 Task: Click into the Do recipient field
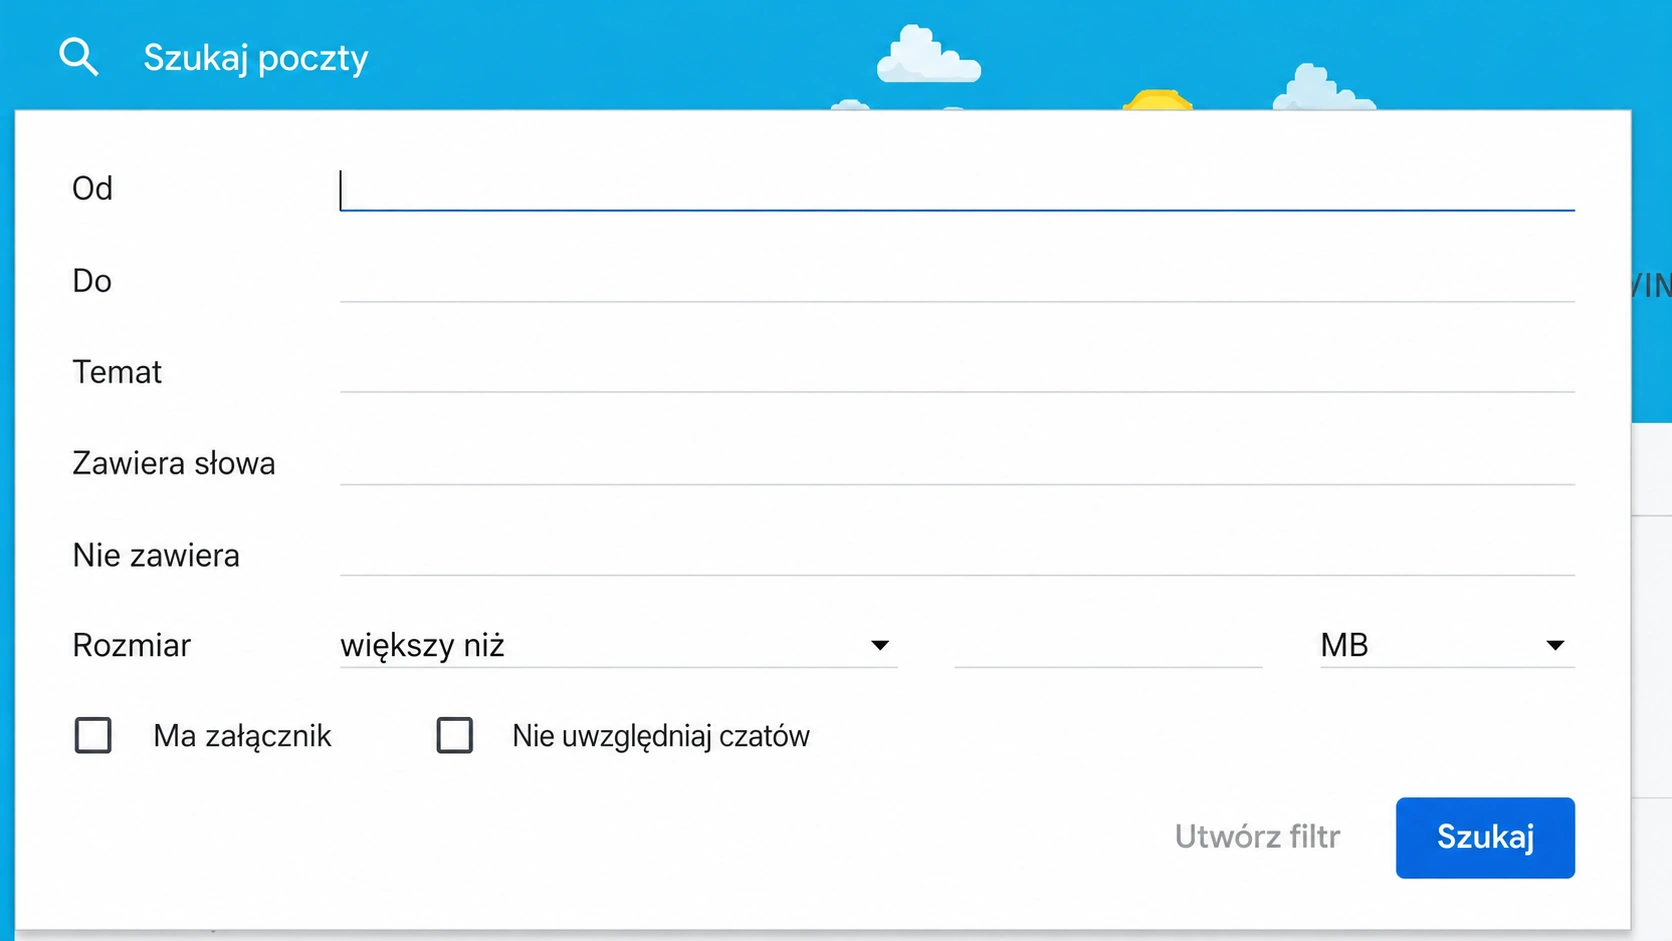(x=957, y=281)
